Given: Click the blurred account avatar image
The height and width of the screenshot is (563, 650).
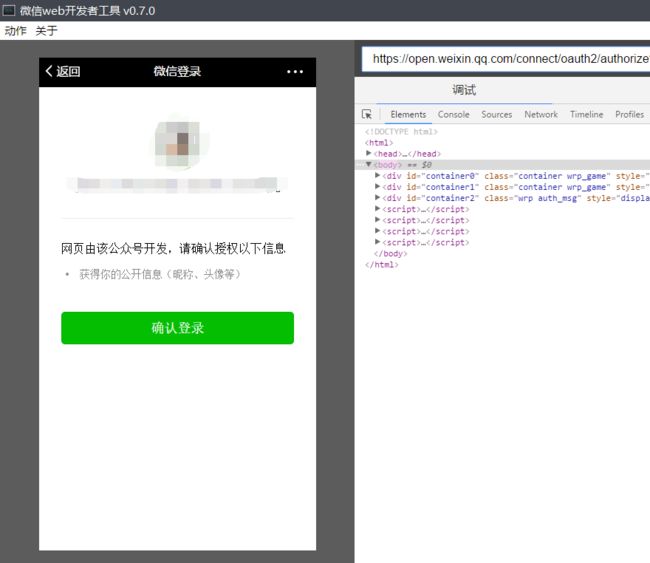Looking at the screenshot, I should click(x=177, y=143).
